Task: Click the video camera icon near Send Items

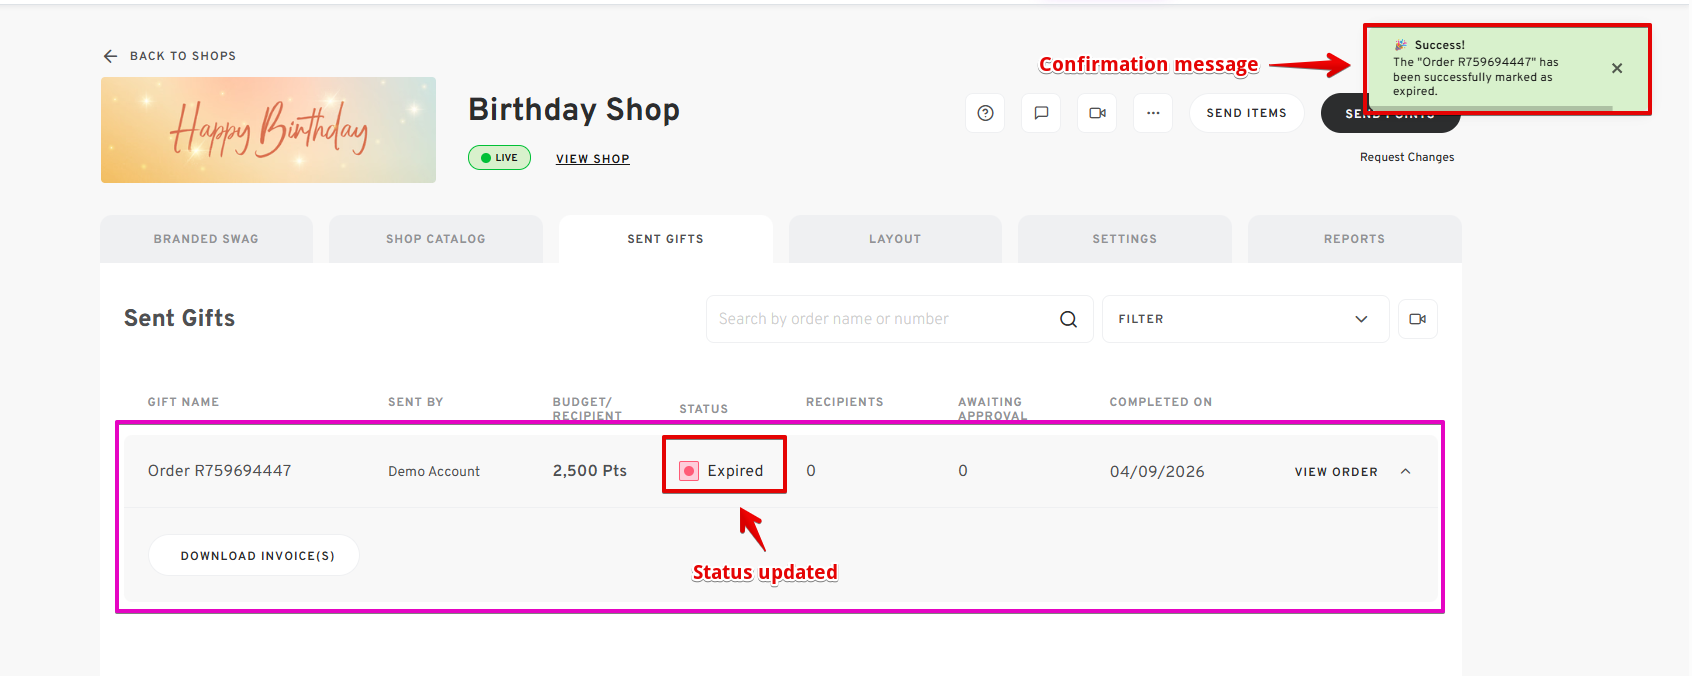Action: 1097,113
